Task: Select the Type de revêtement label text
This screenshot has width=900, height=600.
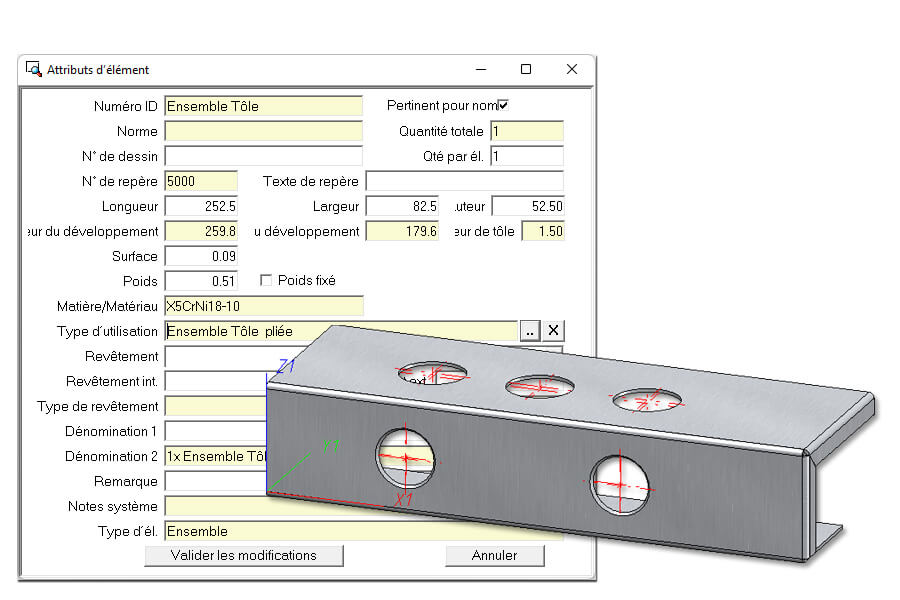Action: (98, 407)
